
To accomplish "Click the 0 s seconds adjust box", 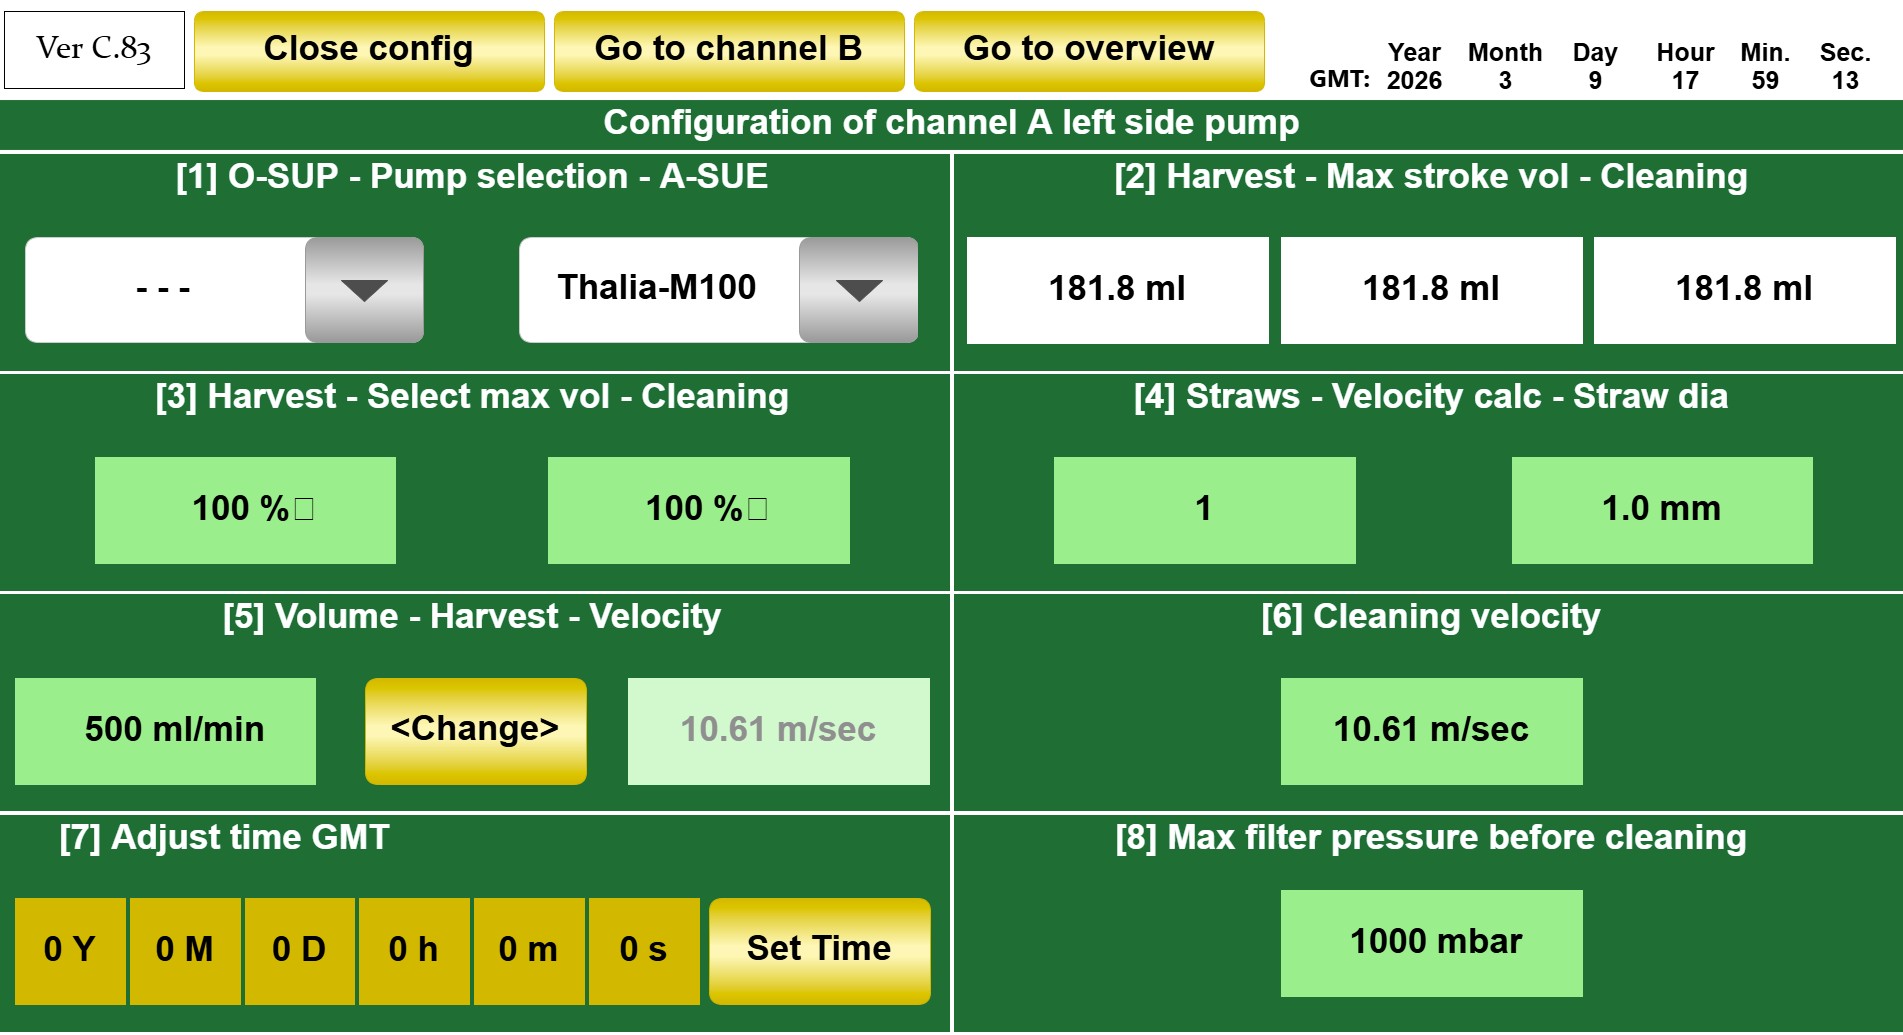I will tap(643, 950).
